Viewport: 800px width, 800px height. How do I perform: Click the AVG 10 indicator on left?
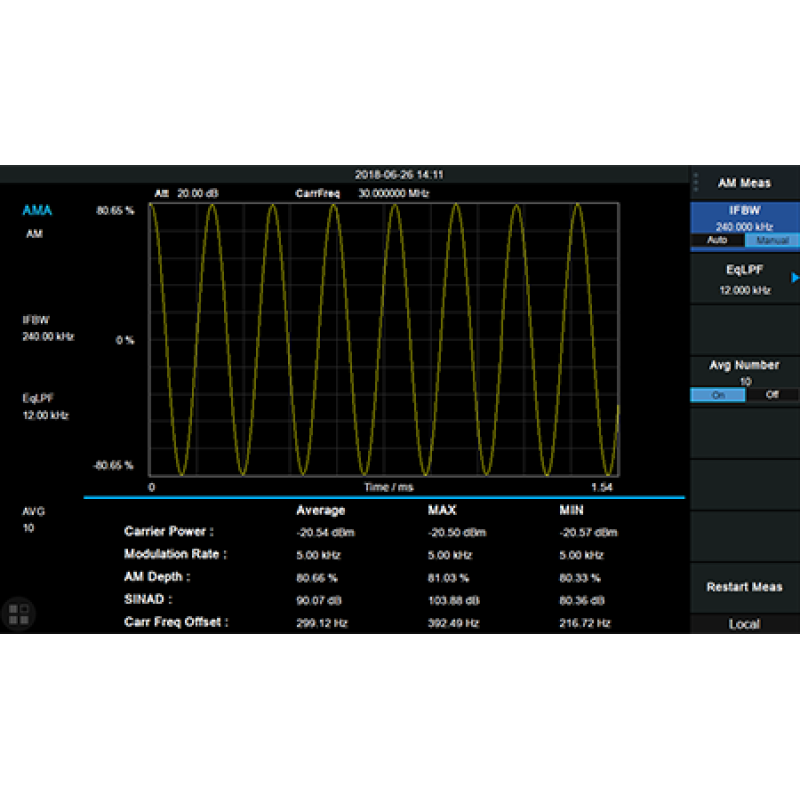tap(34, 519)
